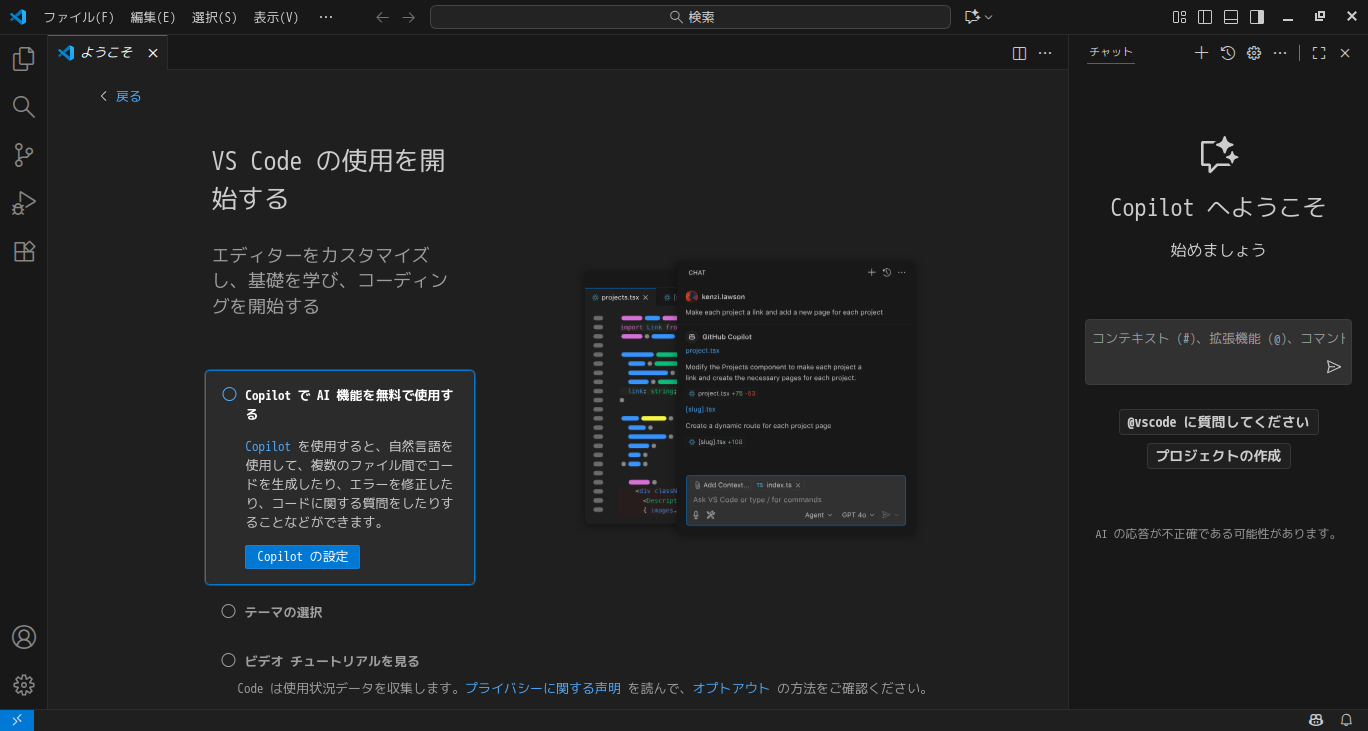Select the テーマの選択 step
The height and width of the screenshot is (731, 1368).
click(x=283, y=612)
